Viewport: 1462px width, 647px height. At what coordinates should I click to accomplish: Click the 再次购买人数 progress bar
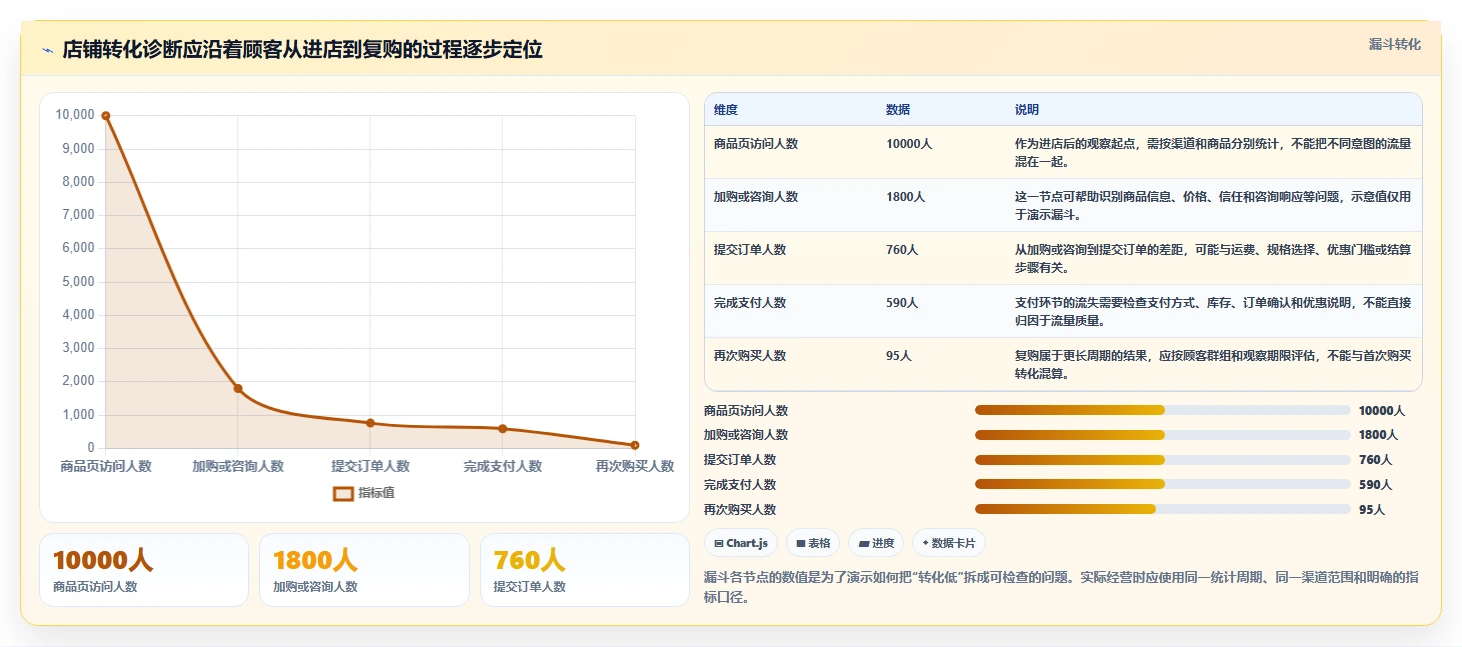click(x=1162, y=509)
